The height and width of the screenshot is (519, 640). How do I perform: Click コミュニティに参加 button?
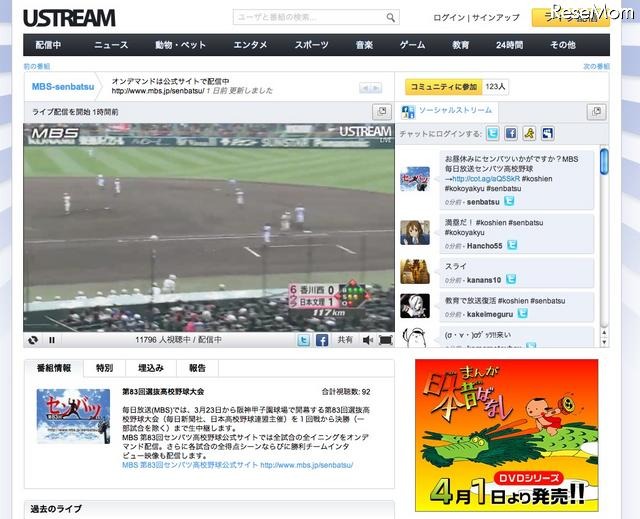444,86
